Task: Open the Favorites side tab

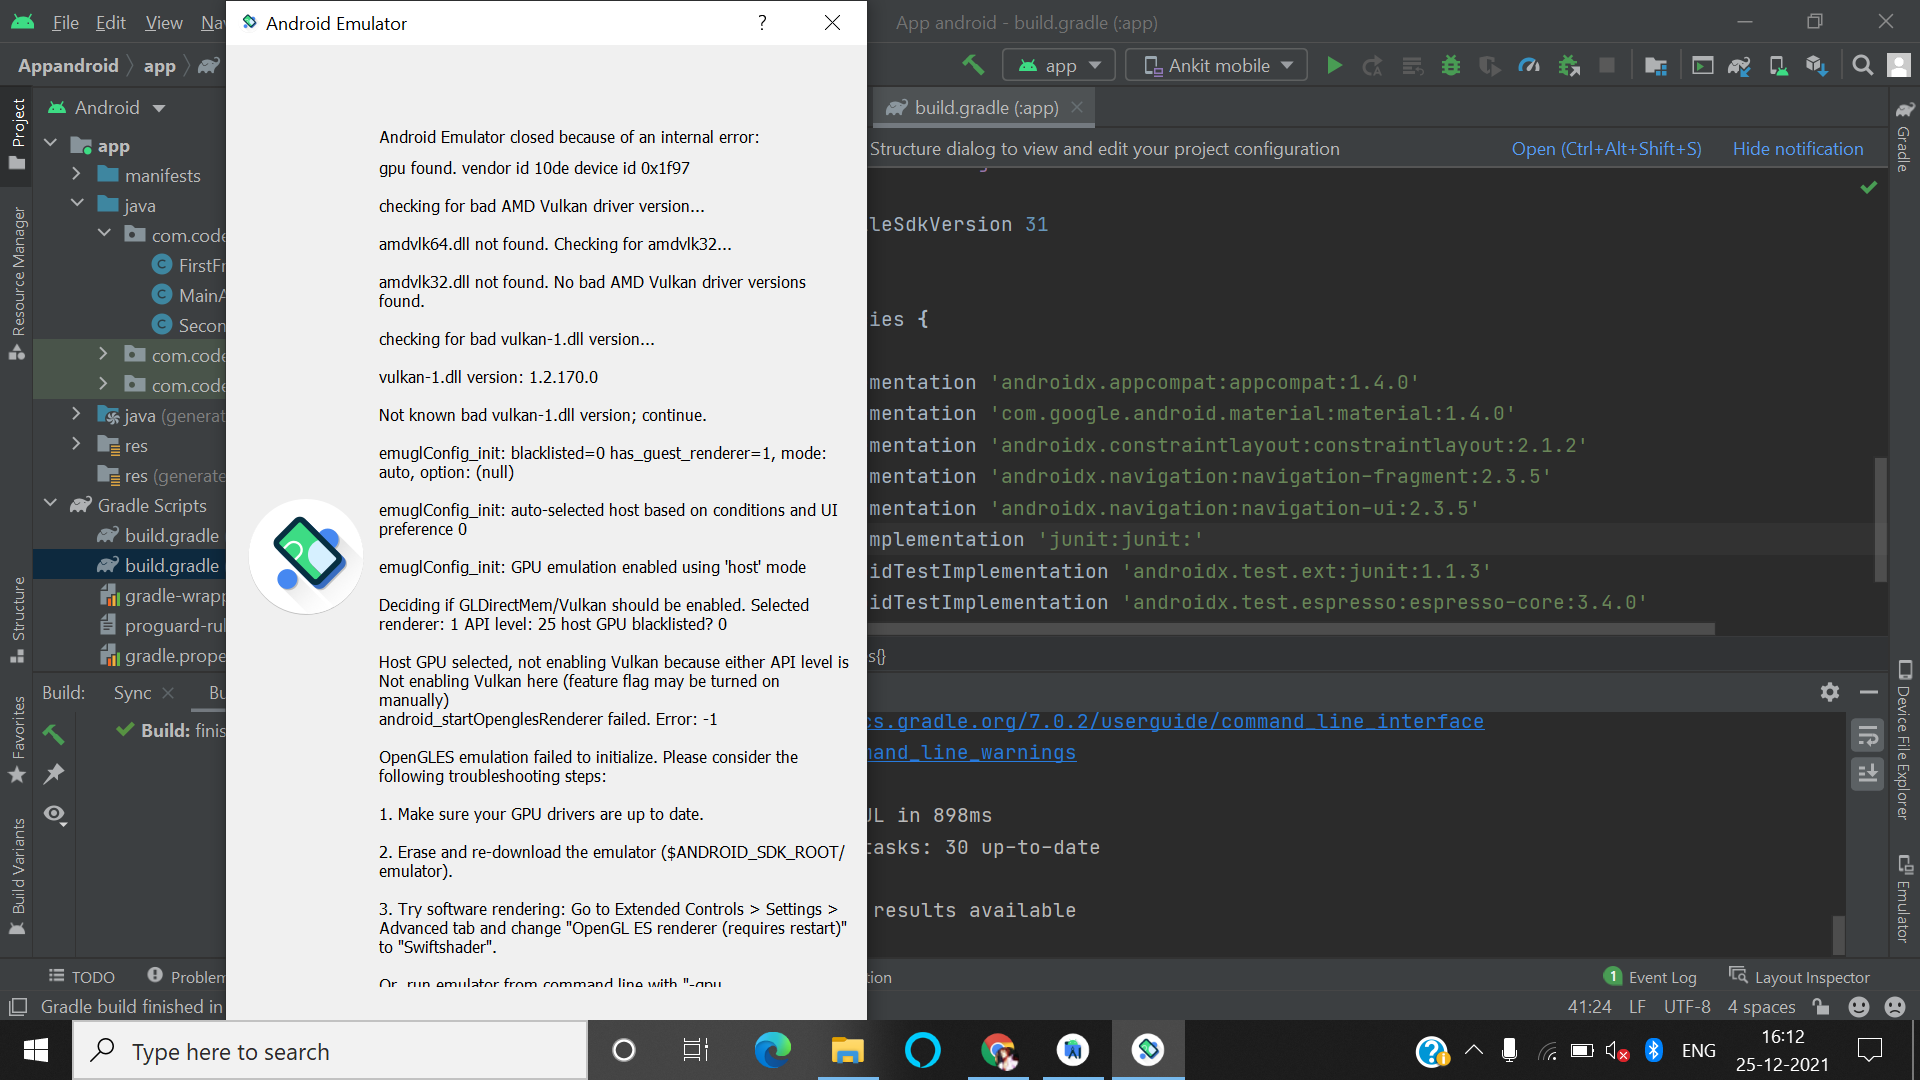Action: click(x=17, y=740)
